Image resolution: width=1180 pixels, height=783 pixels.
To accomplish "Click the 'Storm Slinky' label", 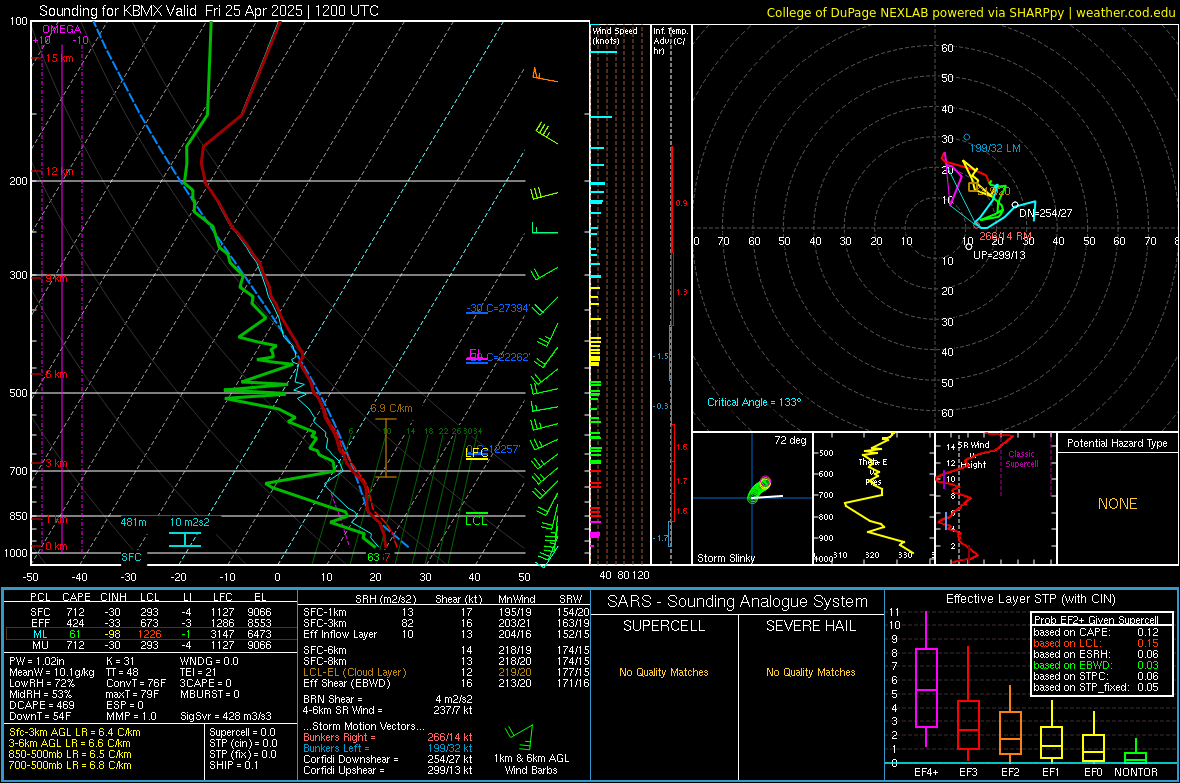I will click(x=725, y=558).
